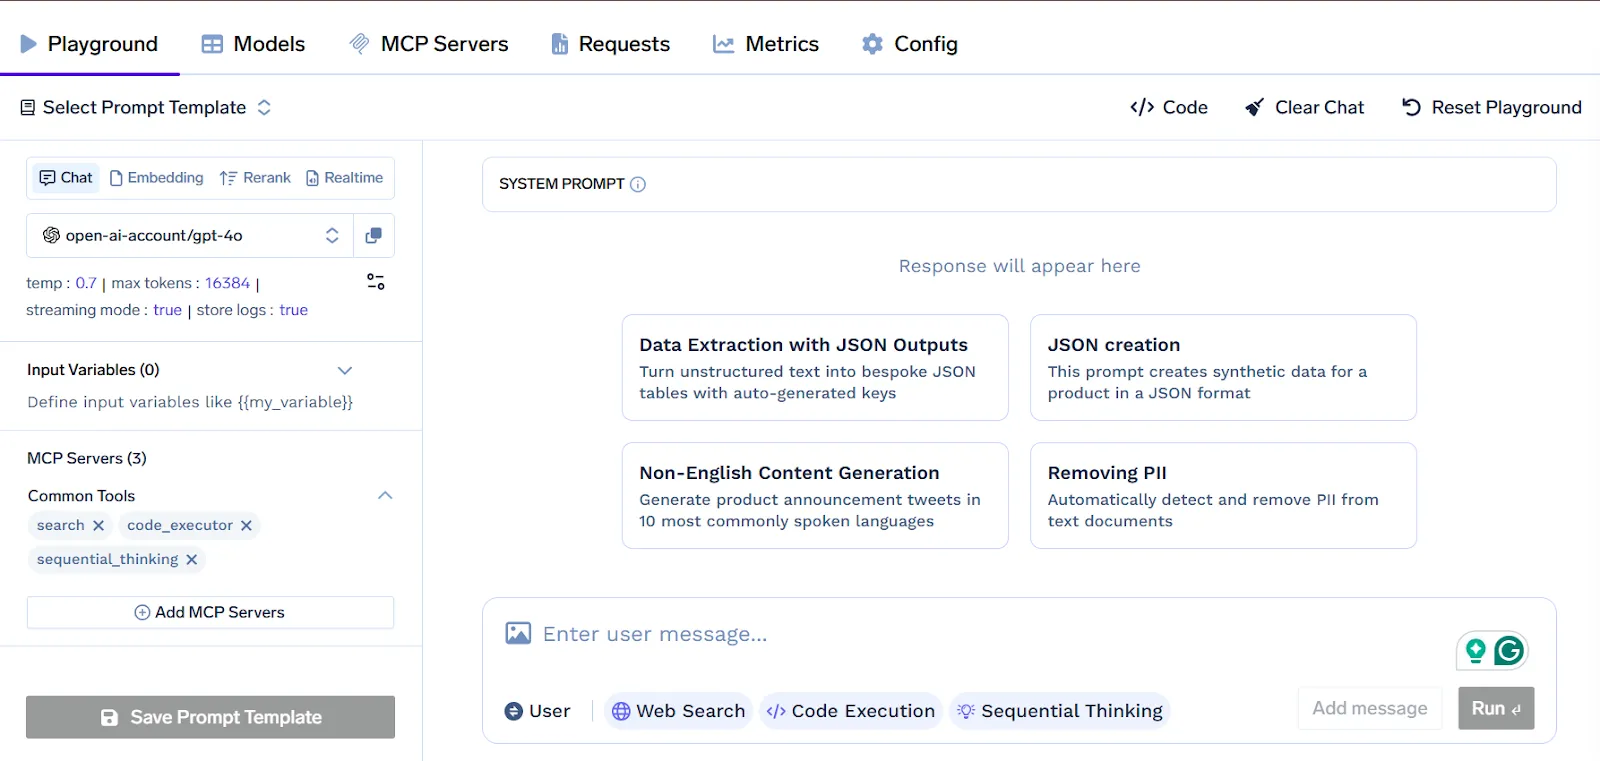Toggle the Web Search tool
This screenshot has height=761, width=1600.
678,711
